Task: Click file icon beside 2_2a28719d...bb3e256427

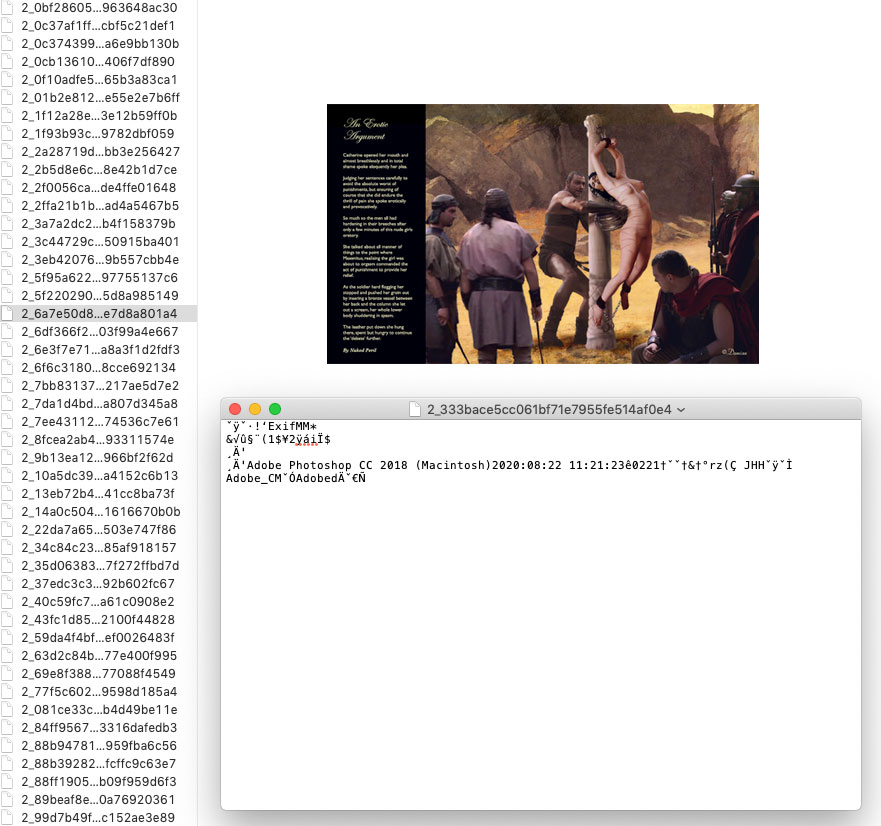Action: coord(9,152)
